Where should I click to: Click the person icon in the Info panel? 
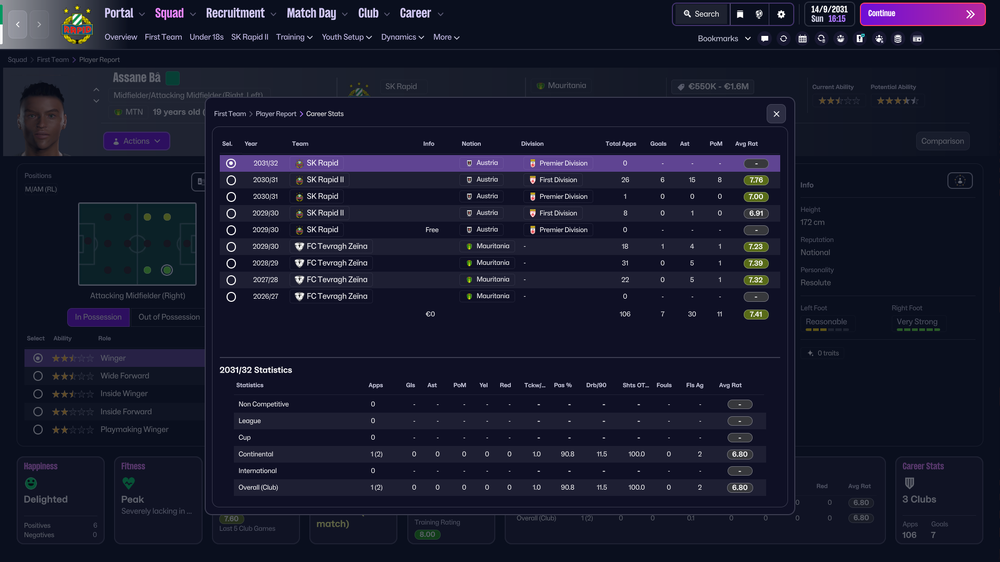(x=960, y=181)
